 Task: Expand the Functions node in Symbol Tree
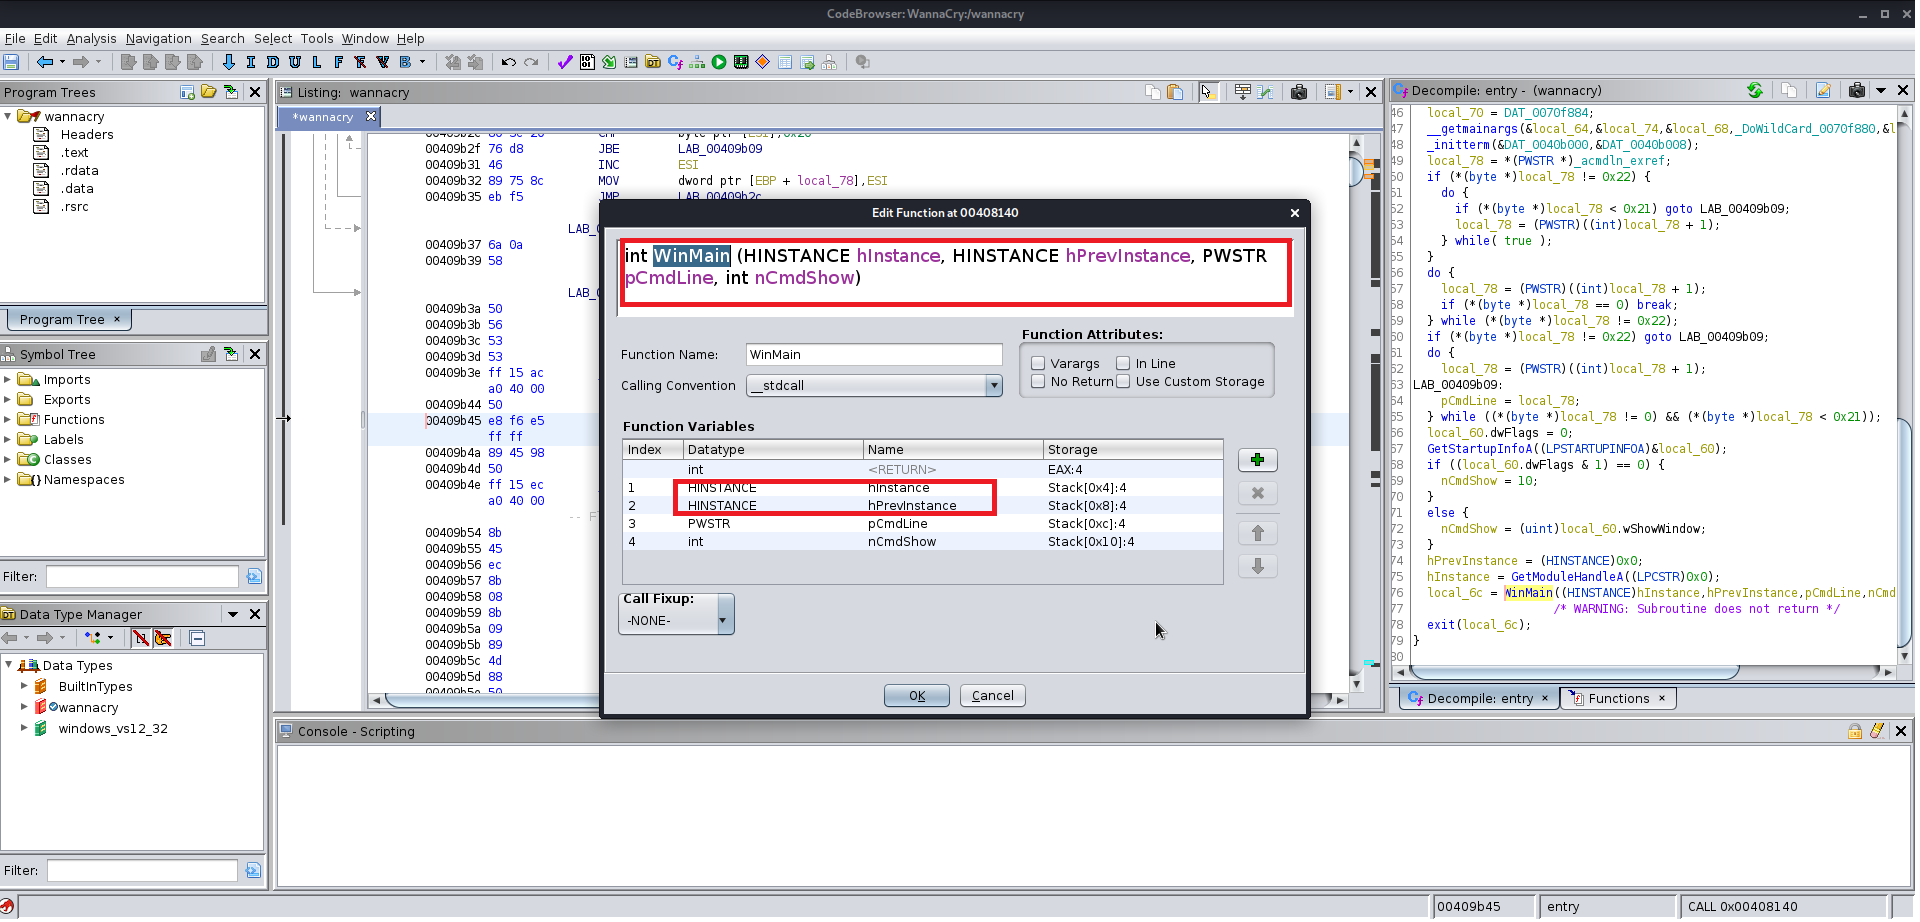coord(8,420)
